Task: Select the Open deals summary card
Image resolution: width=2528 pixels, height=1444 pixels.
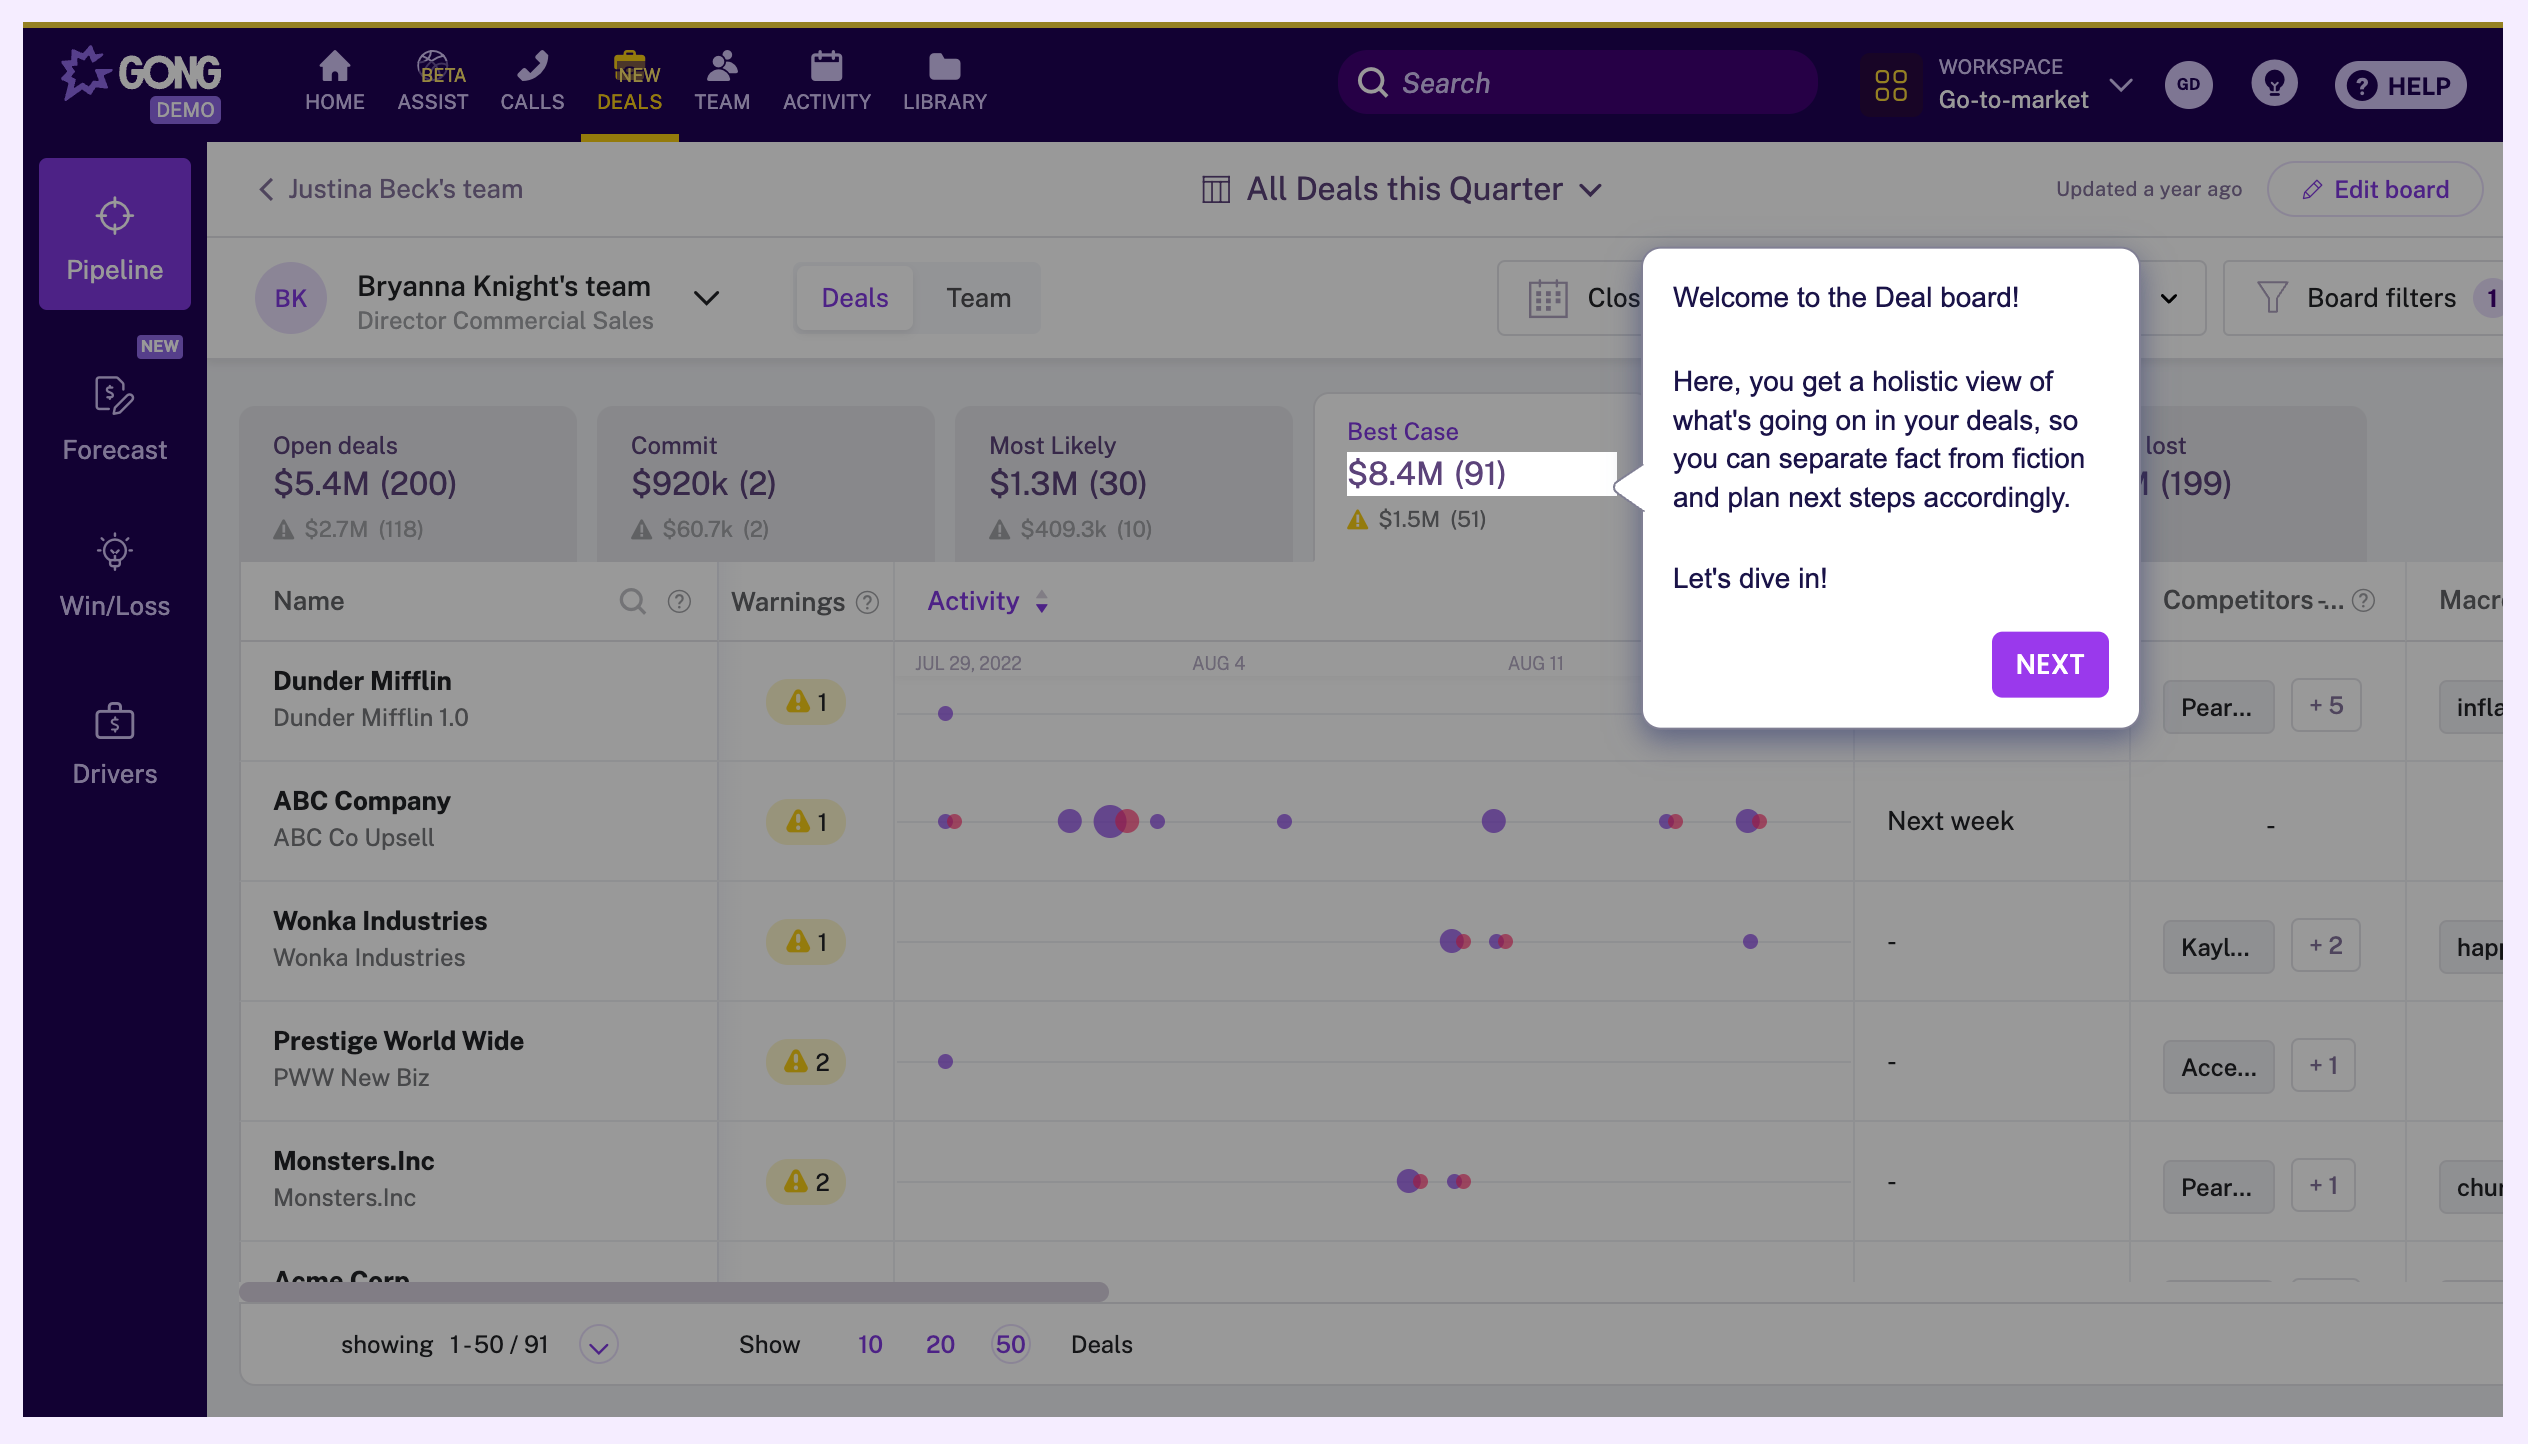Action: 408,484
